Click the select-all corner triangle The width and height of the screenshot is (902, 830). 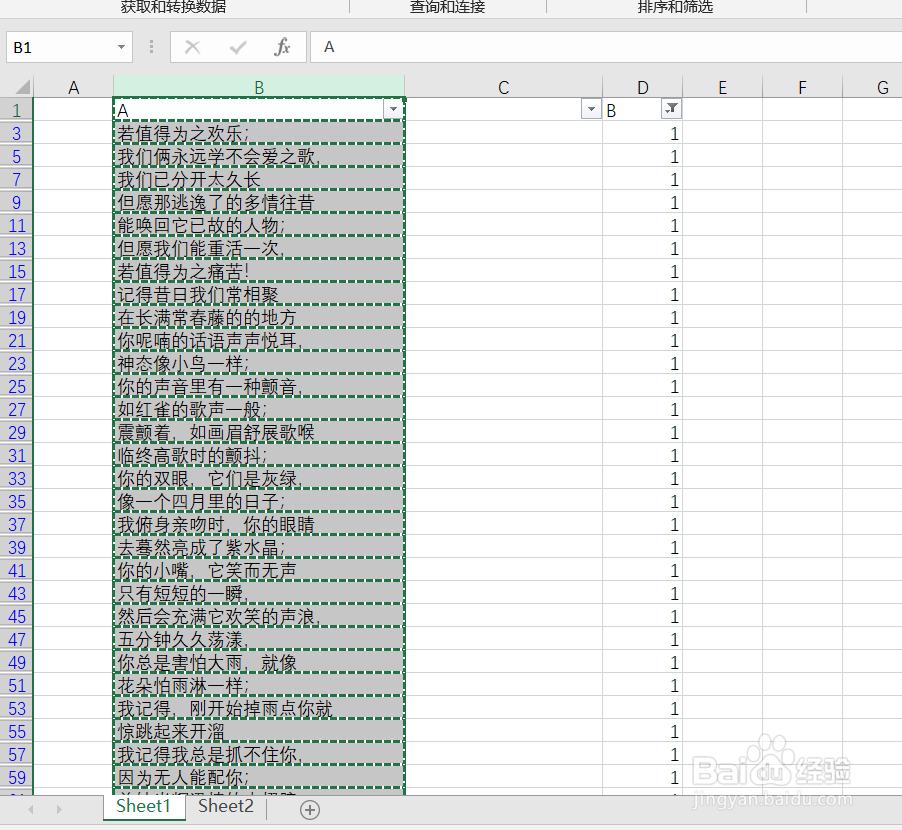22,87
